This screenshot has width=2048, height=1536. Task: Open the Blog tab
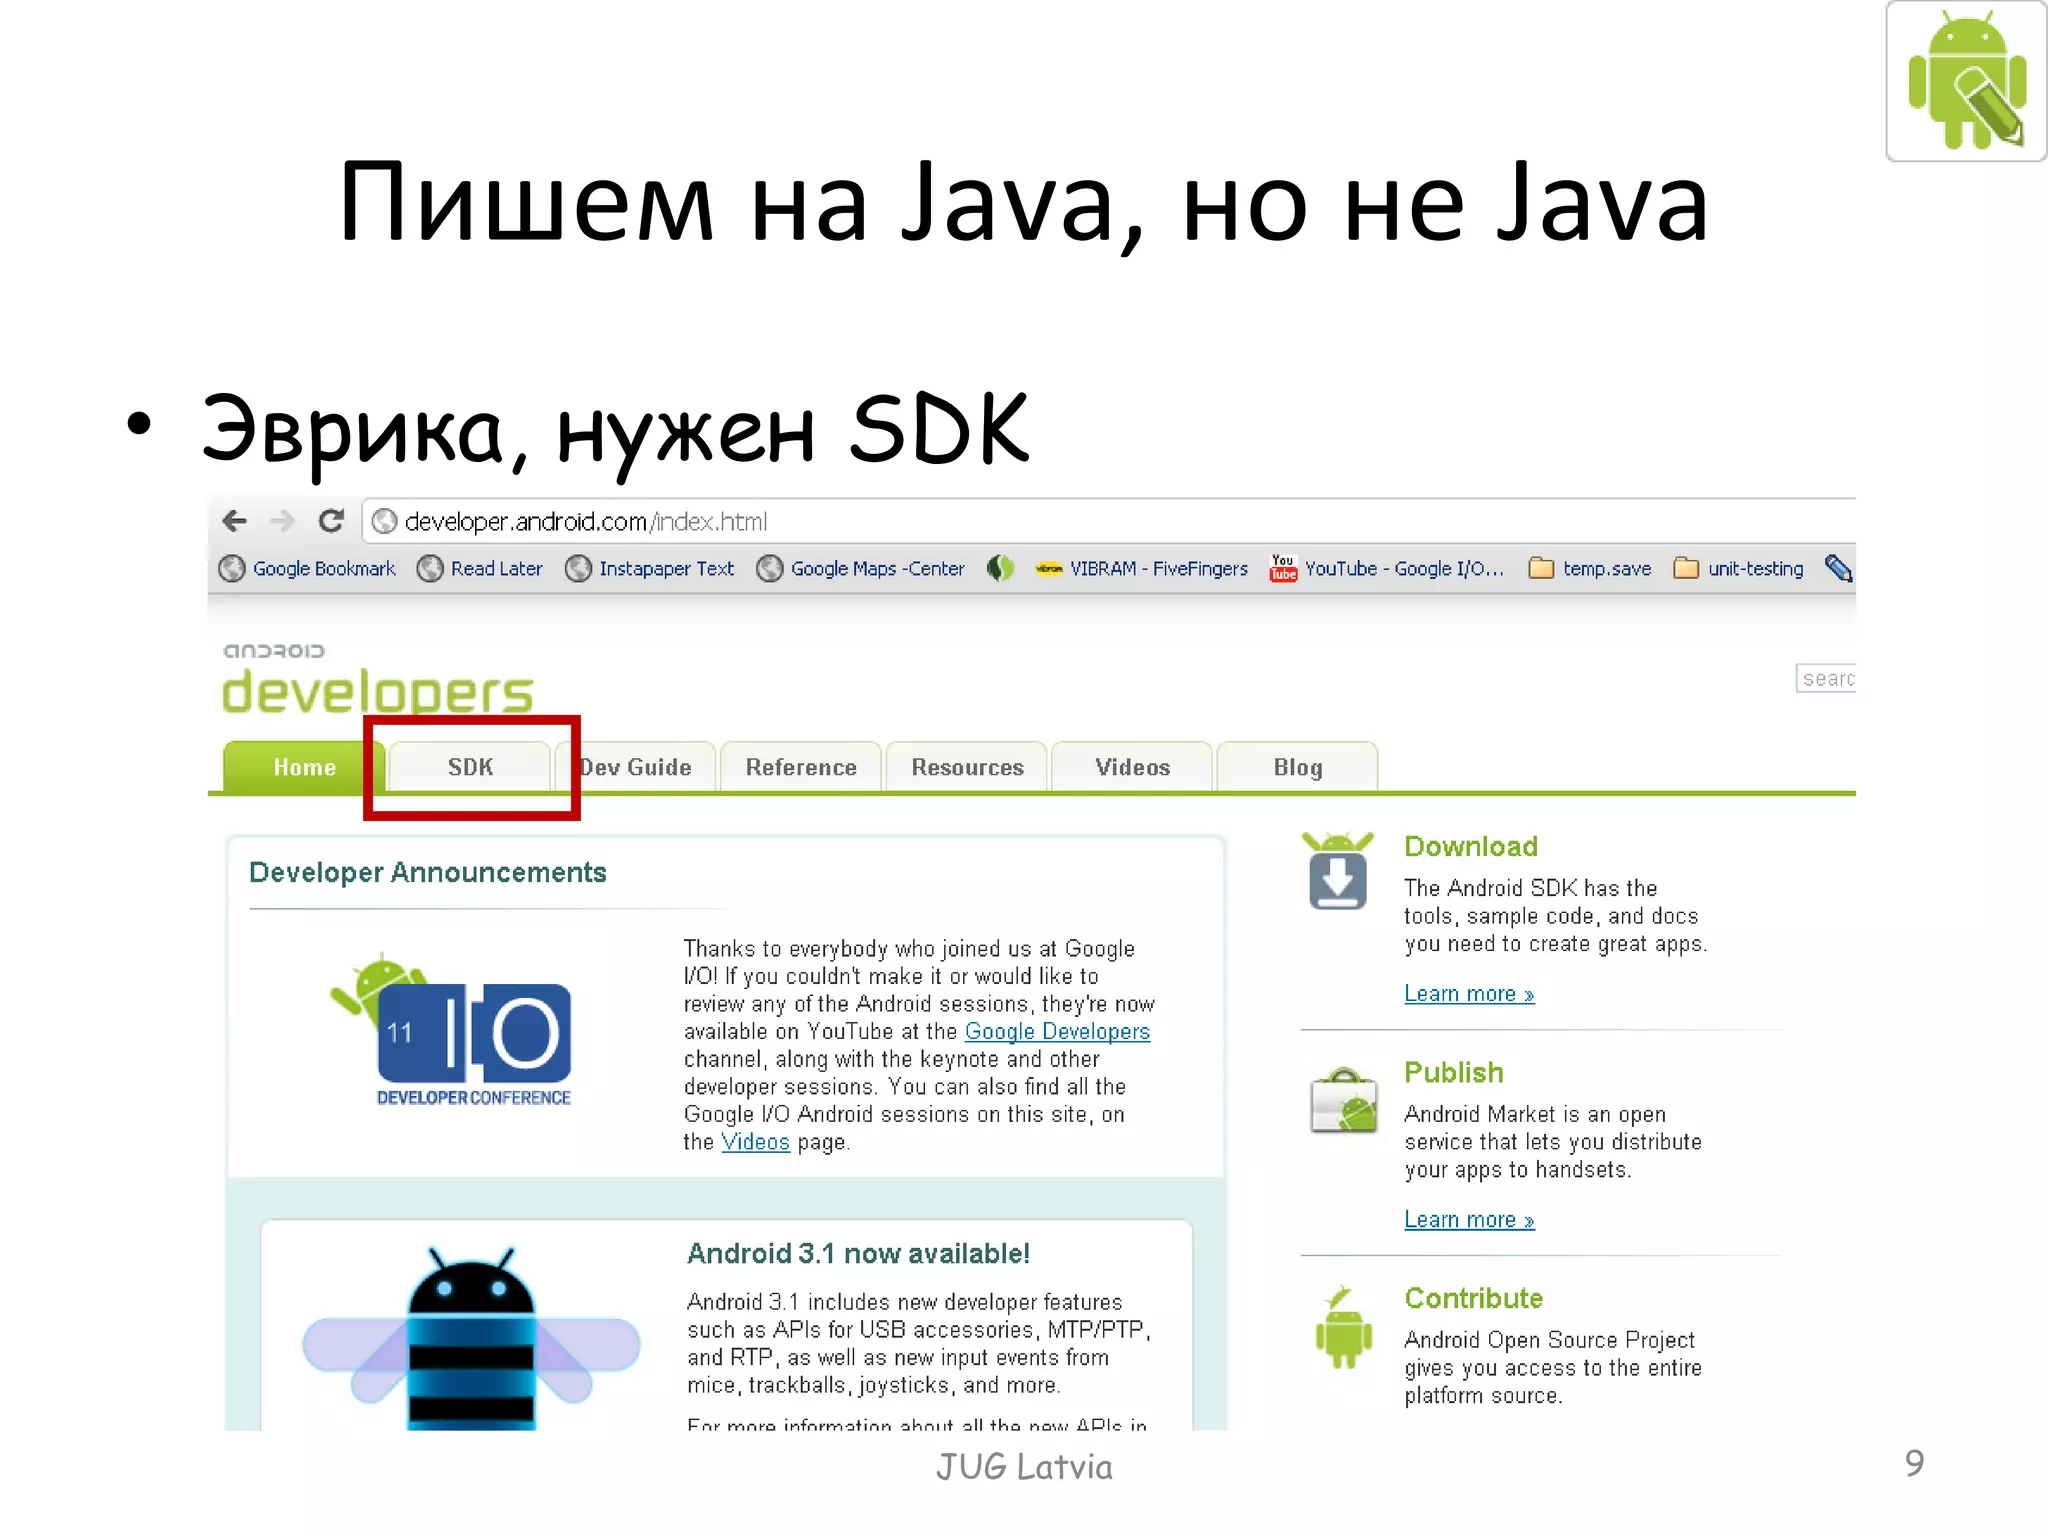1298,767
